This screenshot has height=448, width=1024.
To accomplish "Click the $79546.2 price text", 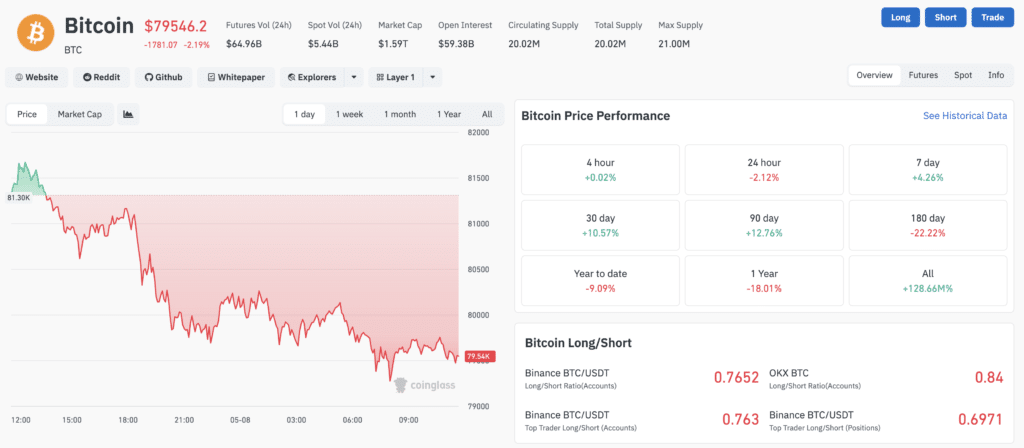I will (176, 26).
